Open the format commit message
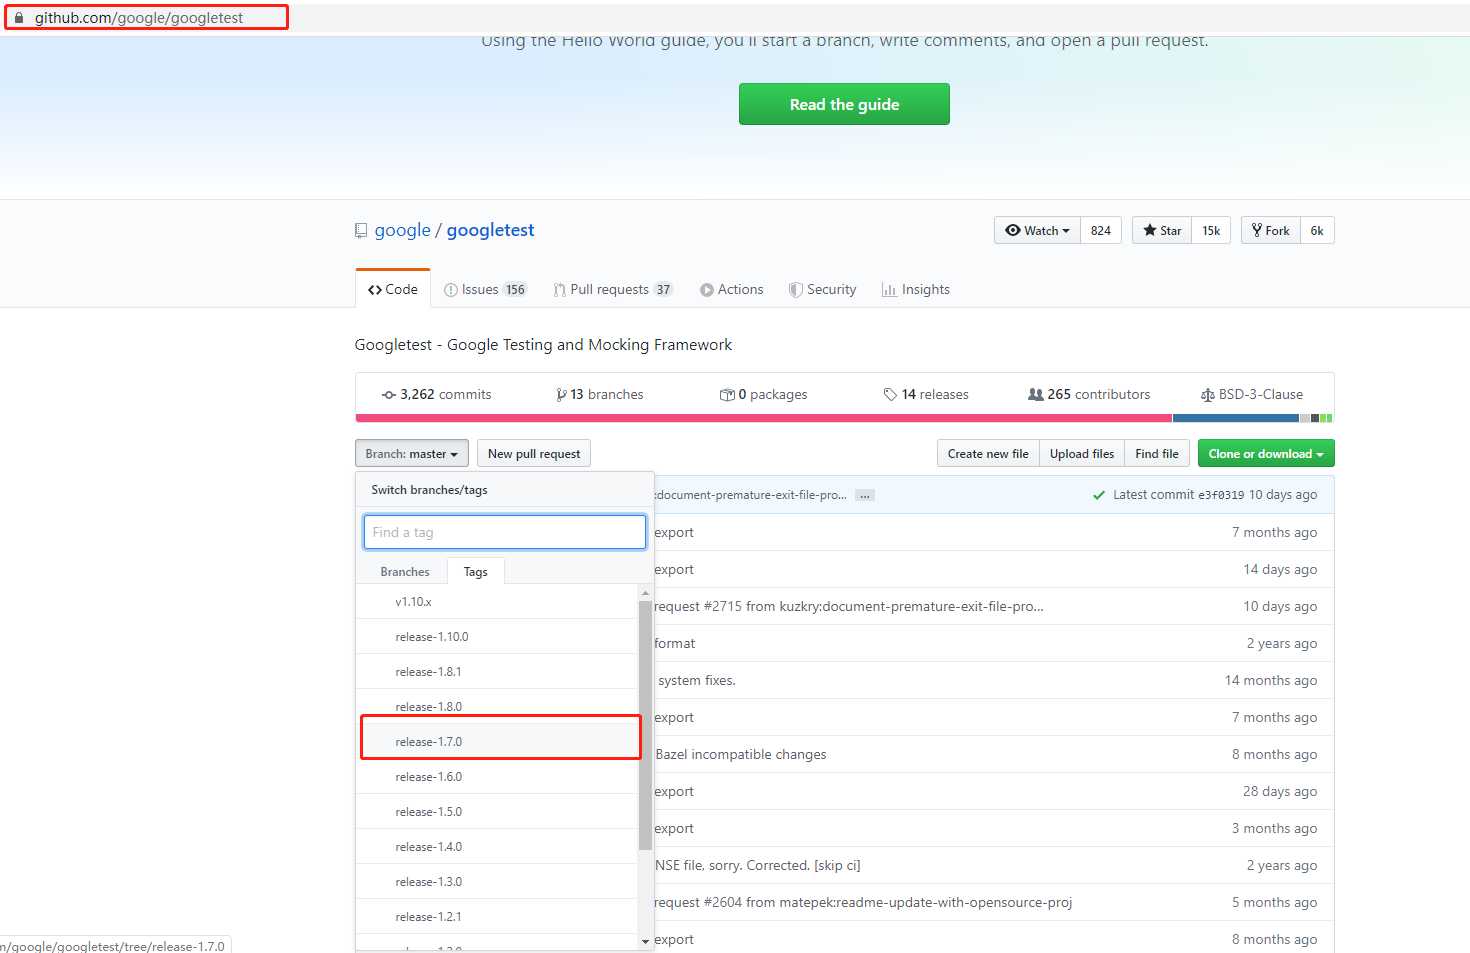Screen dimensions: 1470x953 [x=675, y=643]
